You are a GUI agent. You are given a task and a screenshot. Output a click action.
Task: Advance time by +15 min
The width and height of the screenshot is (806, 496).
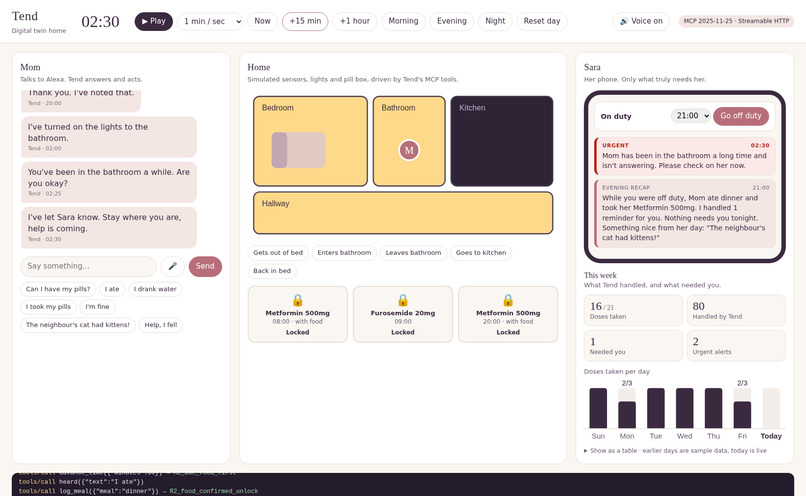(305, 21)
